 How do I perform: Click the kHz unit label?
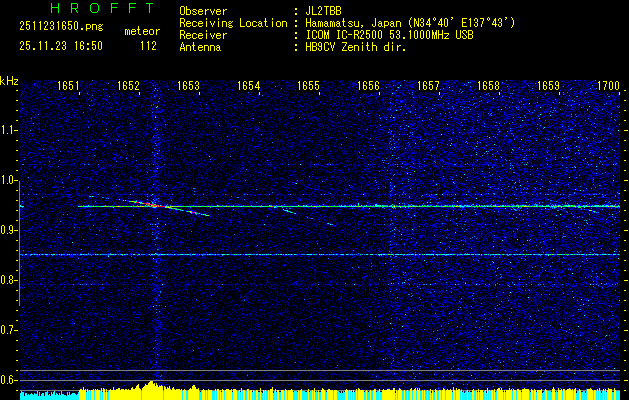(x=9, y=80)
